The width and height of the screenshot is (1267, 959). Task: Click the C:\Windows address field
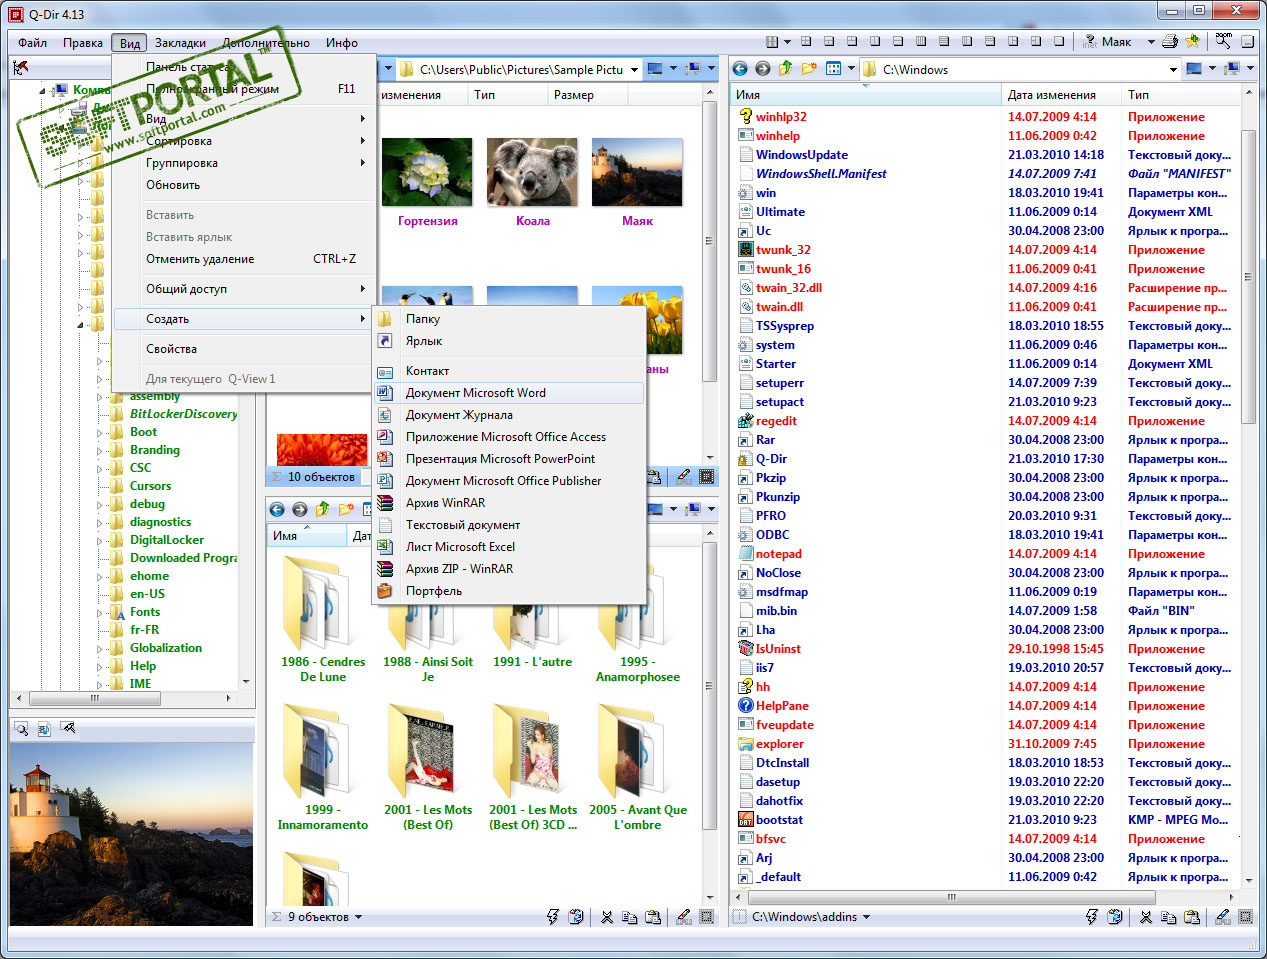1022,69
